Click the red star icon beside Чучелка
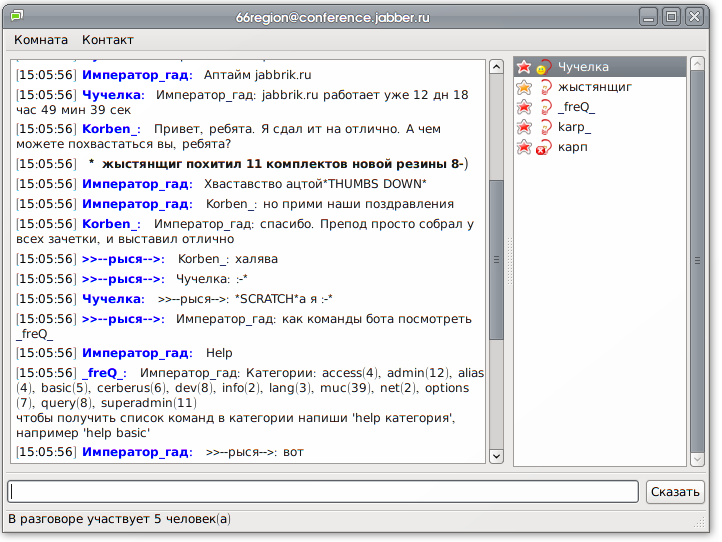 [524, 67]
